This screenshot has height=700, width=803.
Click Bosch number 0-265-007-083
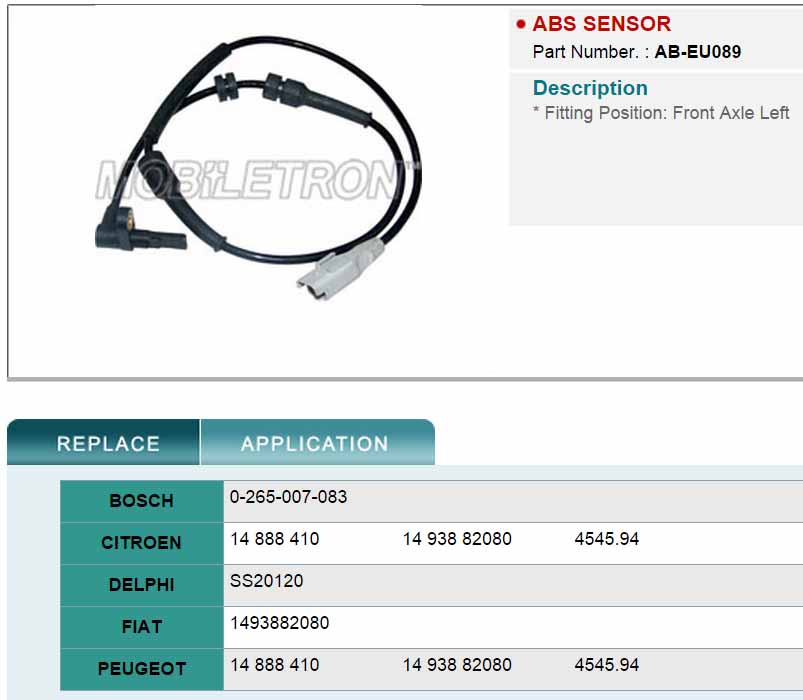(288, 497)
